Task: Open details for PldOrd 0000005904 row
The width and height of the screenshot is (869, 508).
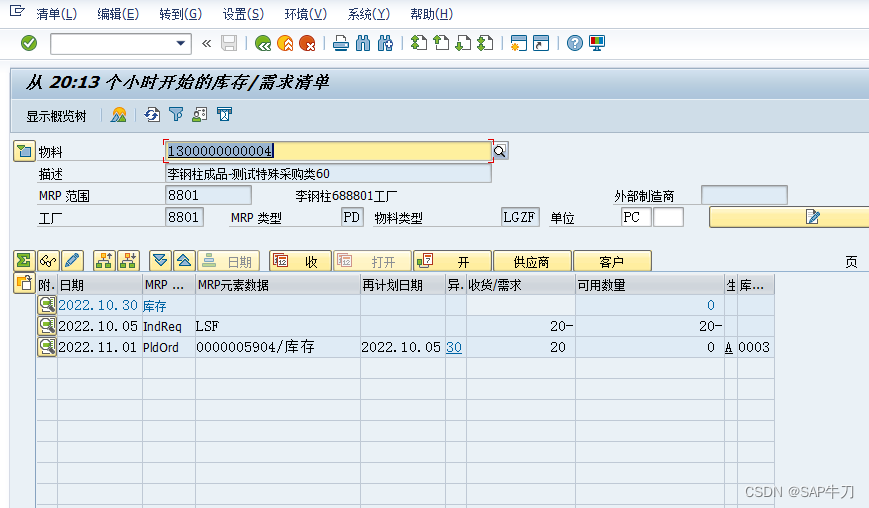Action: (x=47, y=347)
